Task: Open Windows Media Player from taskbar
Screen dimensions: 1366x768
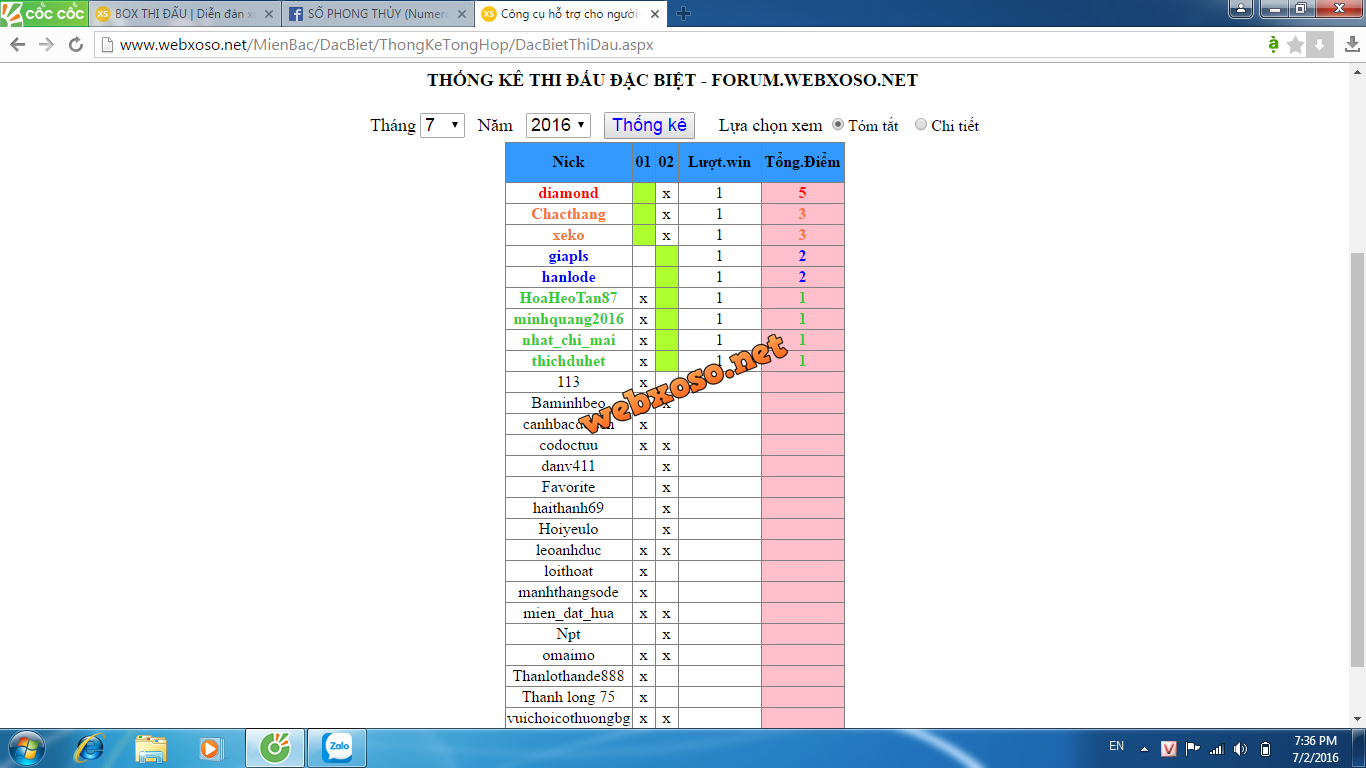Action: tap(210, 748)
